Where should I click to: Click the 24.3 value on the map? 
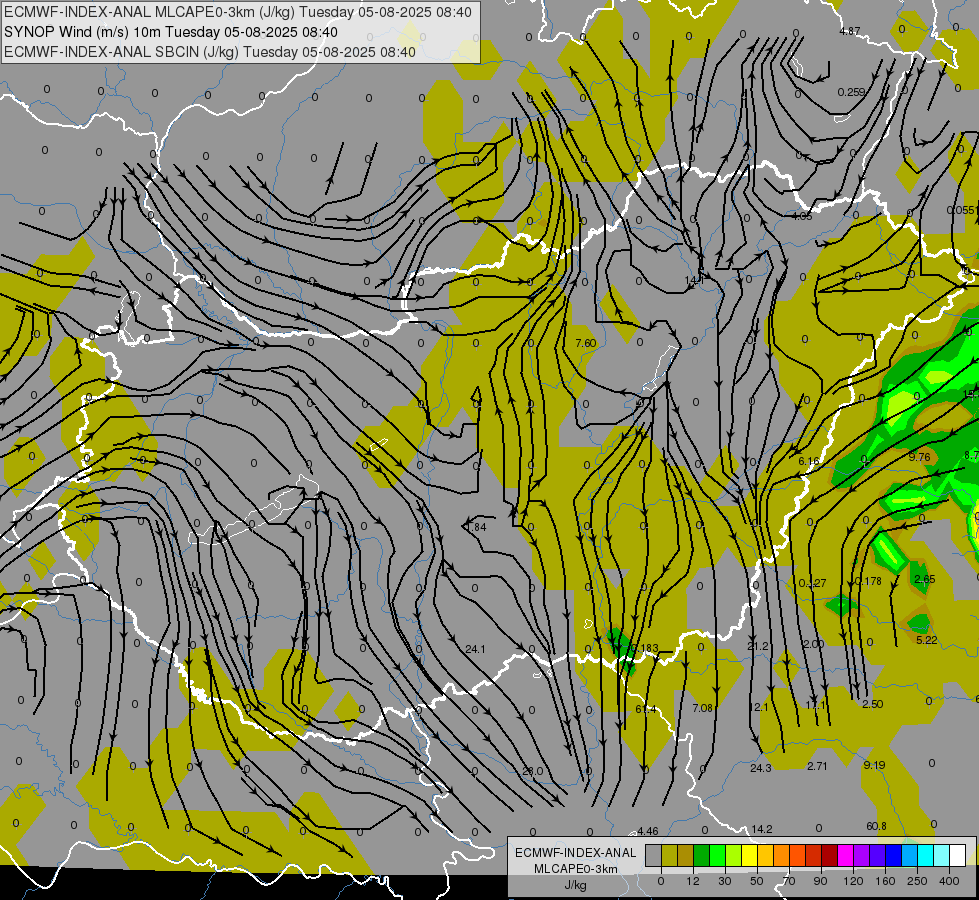760,768
